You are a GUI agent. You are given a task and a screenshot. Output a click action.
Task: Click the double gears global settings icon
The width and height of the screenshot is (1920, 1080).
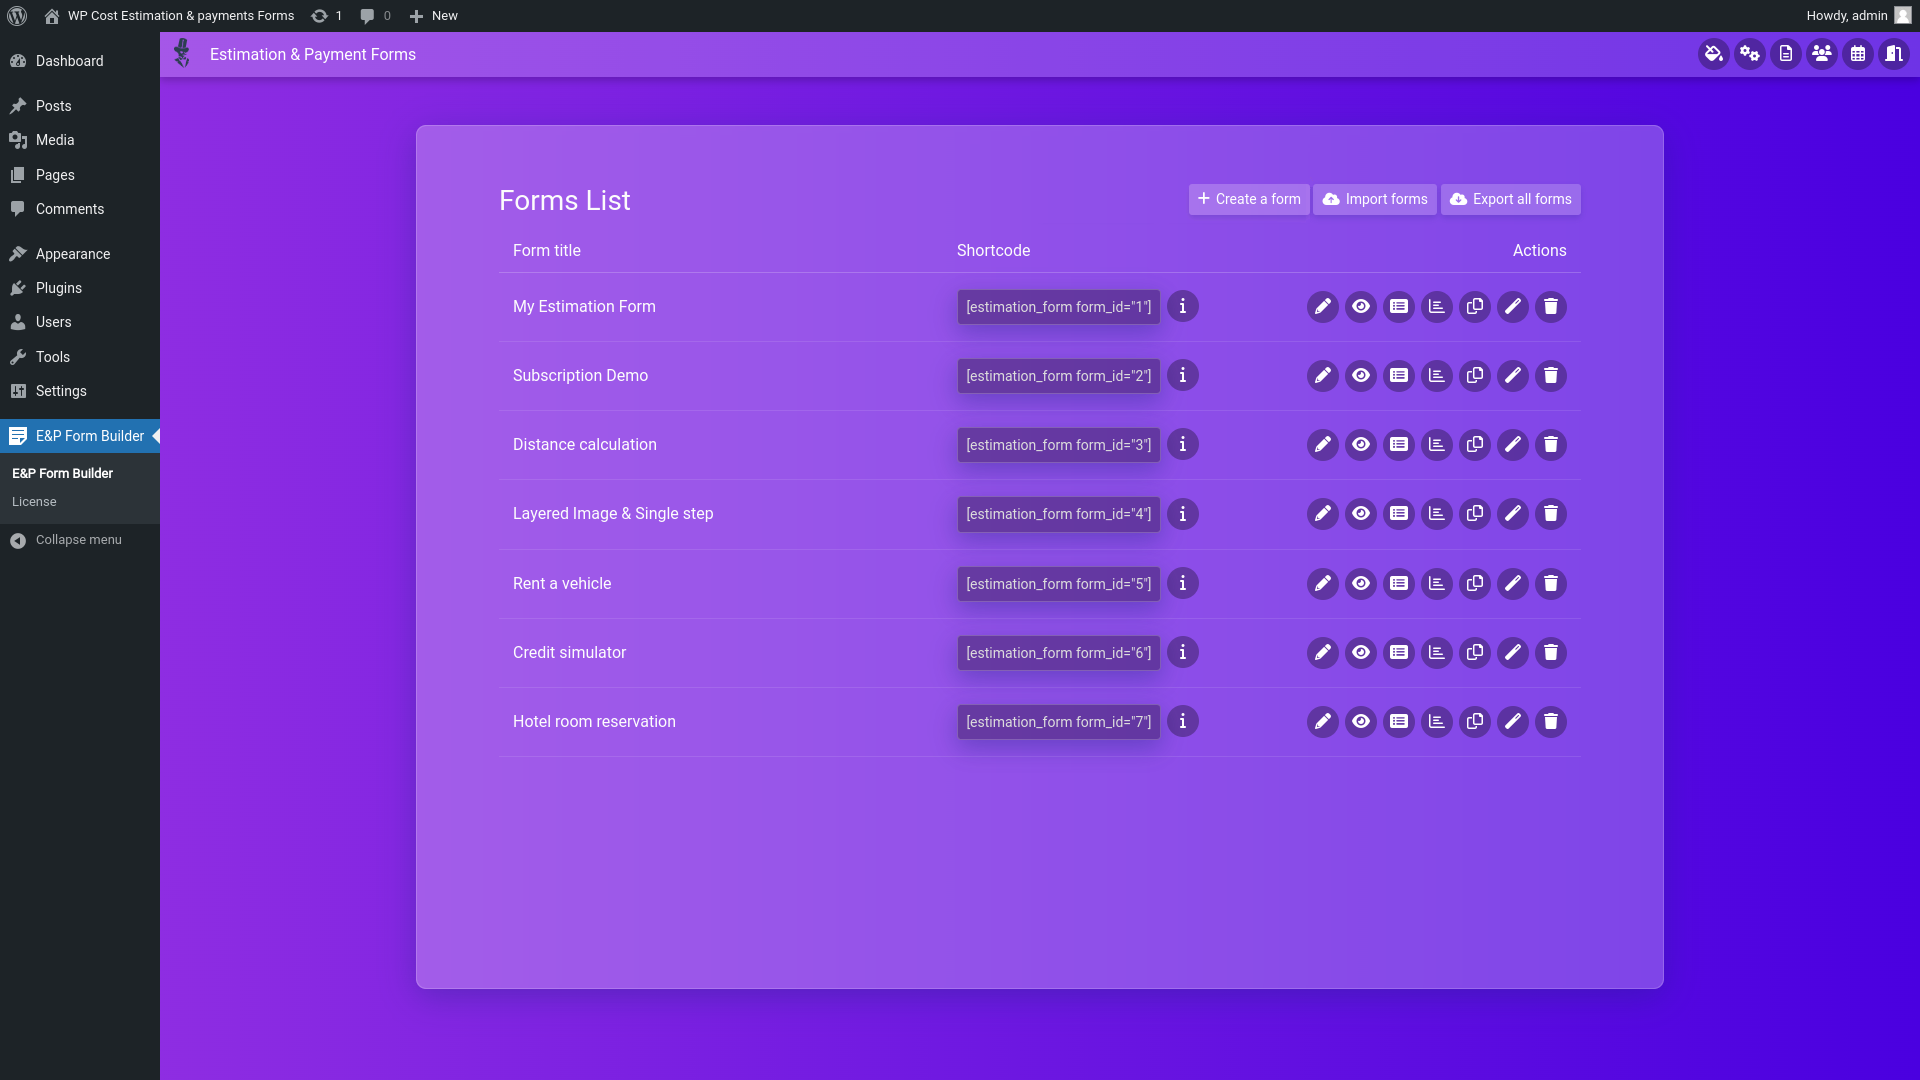[1750, 54]
